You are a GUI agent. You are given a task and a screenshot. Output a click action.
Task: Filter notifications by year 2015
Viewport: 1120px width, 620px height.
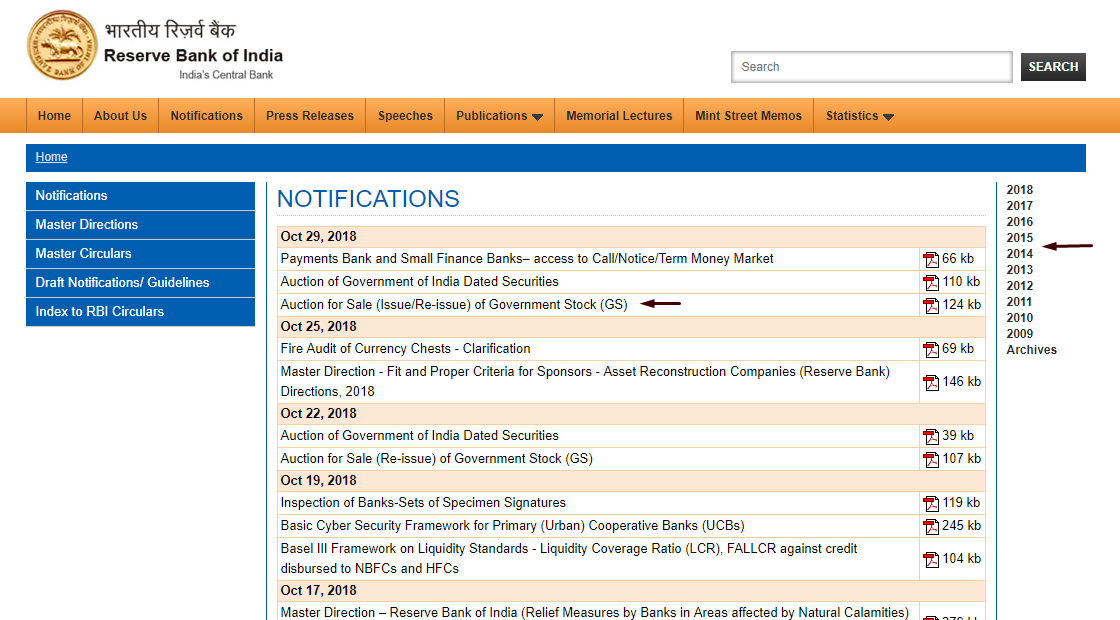pos(1019,238)
